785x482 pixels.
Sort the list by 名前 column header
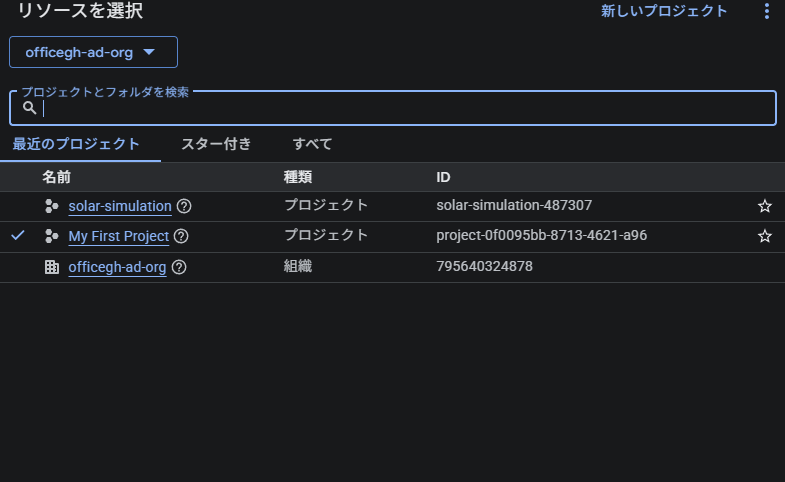[56, 177]
